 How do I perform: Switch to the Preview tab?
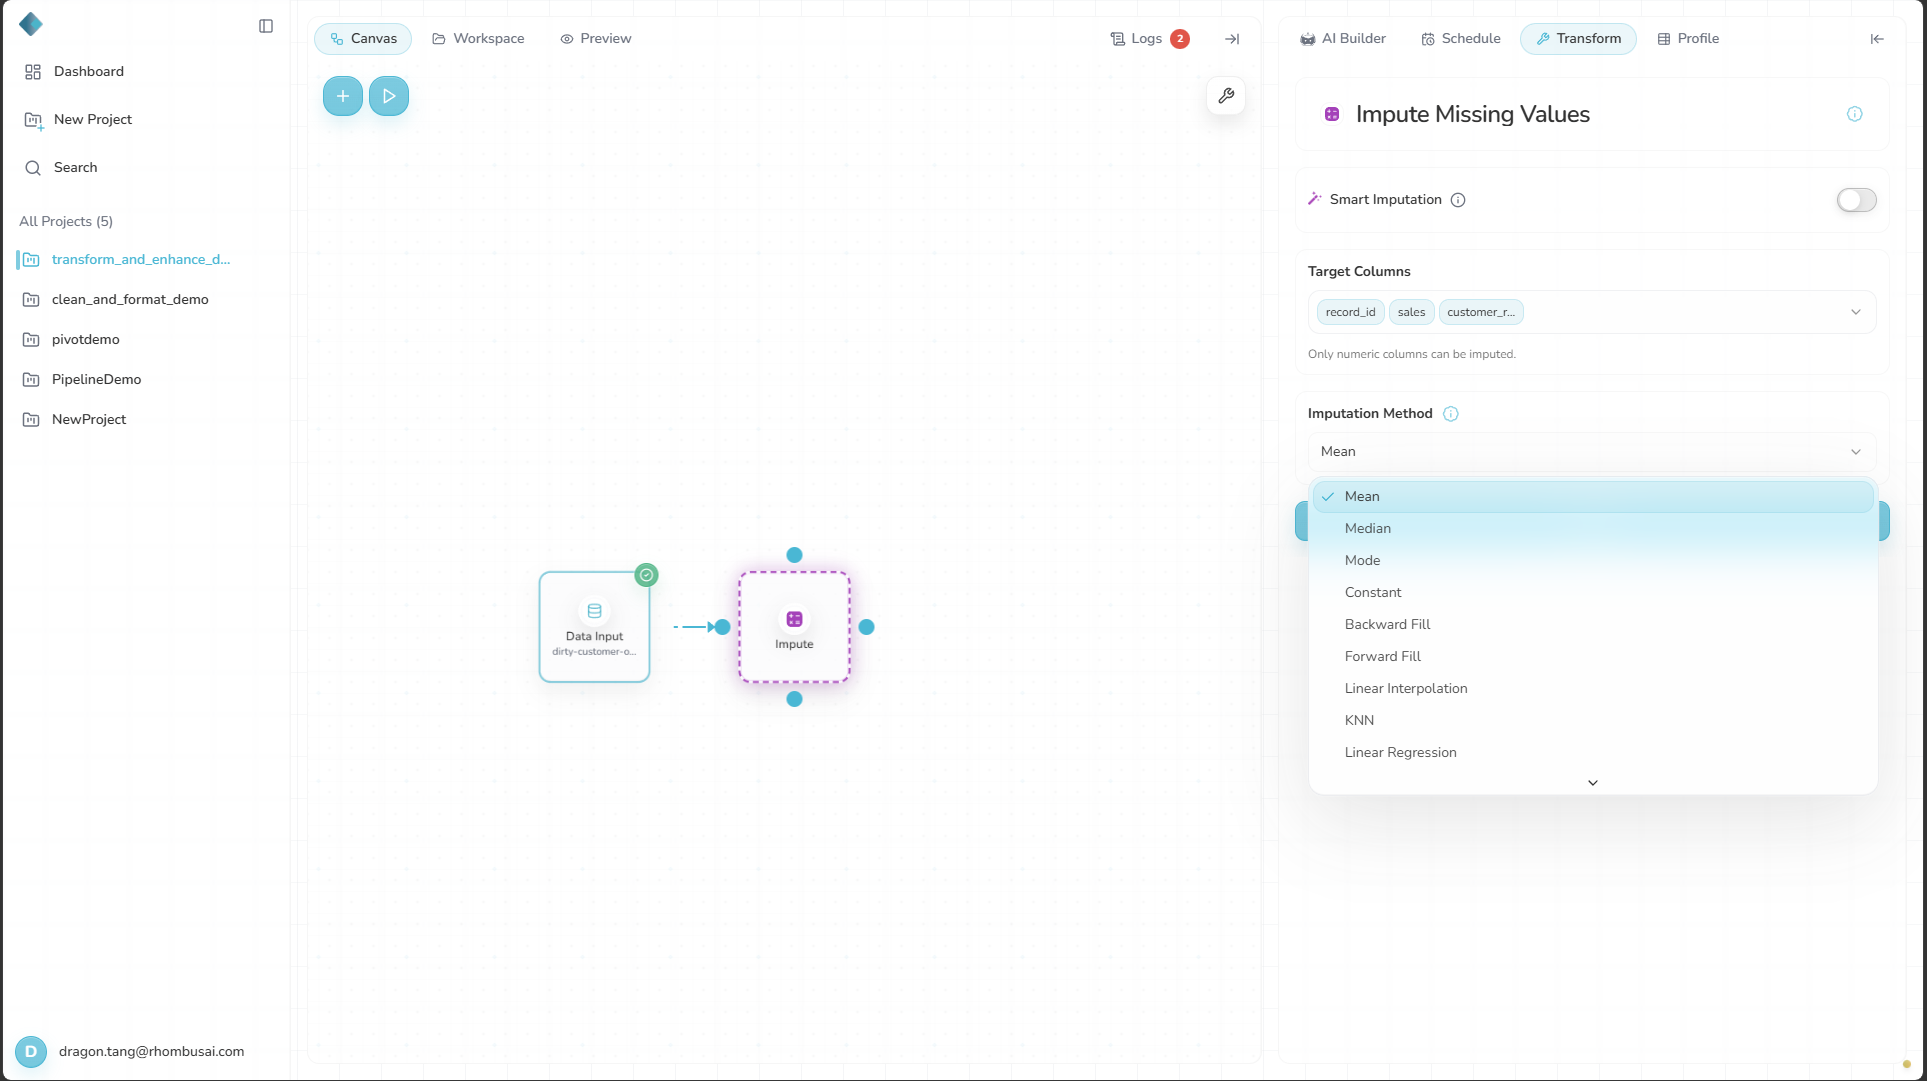596,39
